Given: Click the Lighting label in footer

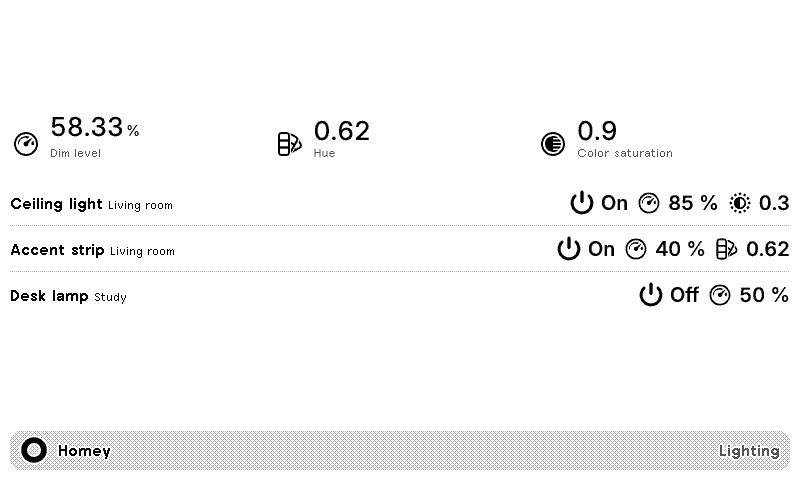Looking at the screenshot, I should click(x=749, y=451).
